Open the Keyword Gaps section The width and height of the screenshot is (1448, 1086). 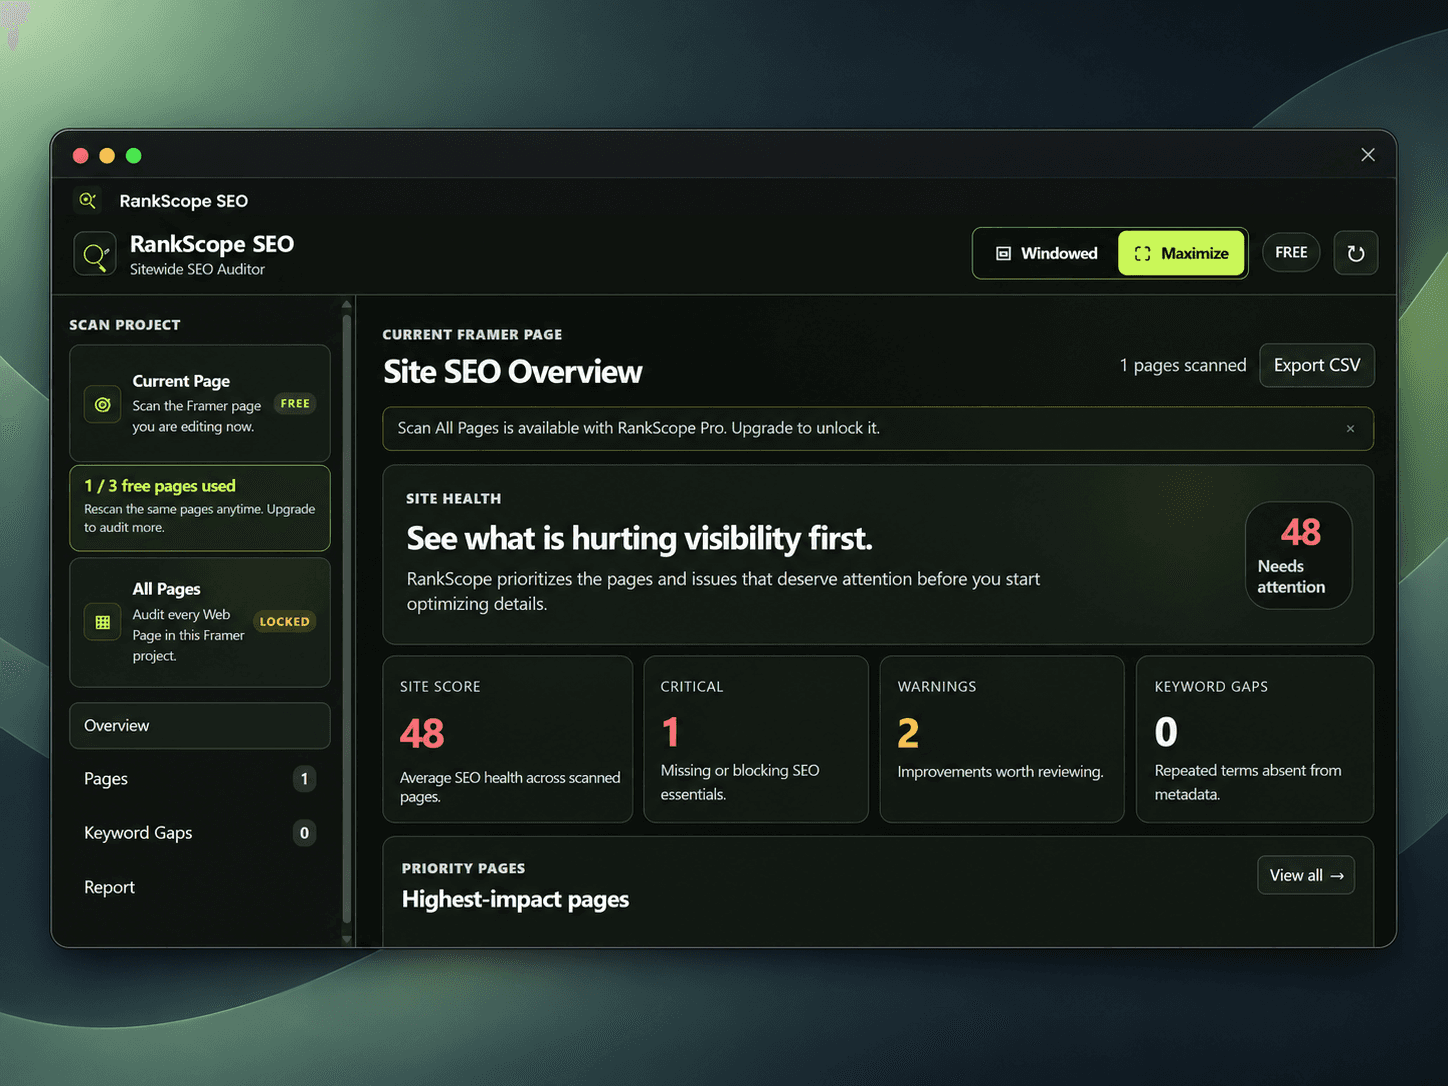pyautogui.click(x=200, y=833)
